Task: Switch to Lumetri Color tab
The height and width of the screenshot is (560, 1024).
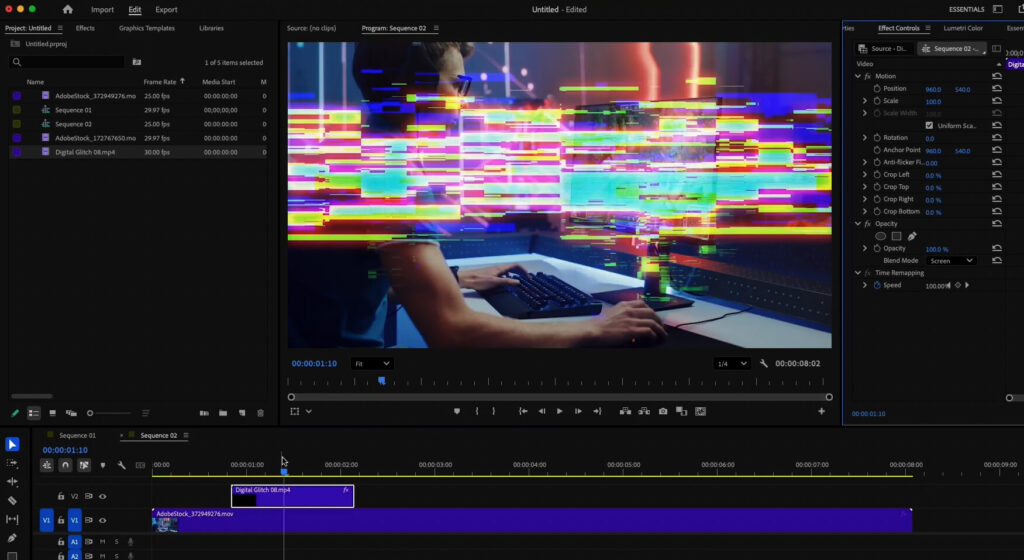Action: point(963,28)
